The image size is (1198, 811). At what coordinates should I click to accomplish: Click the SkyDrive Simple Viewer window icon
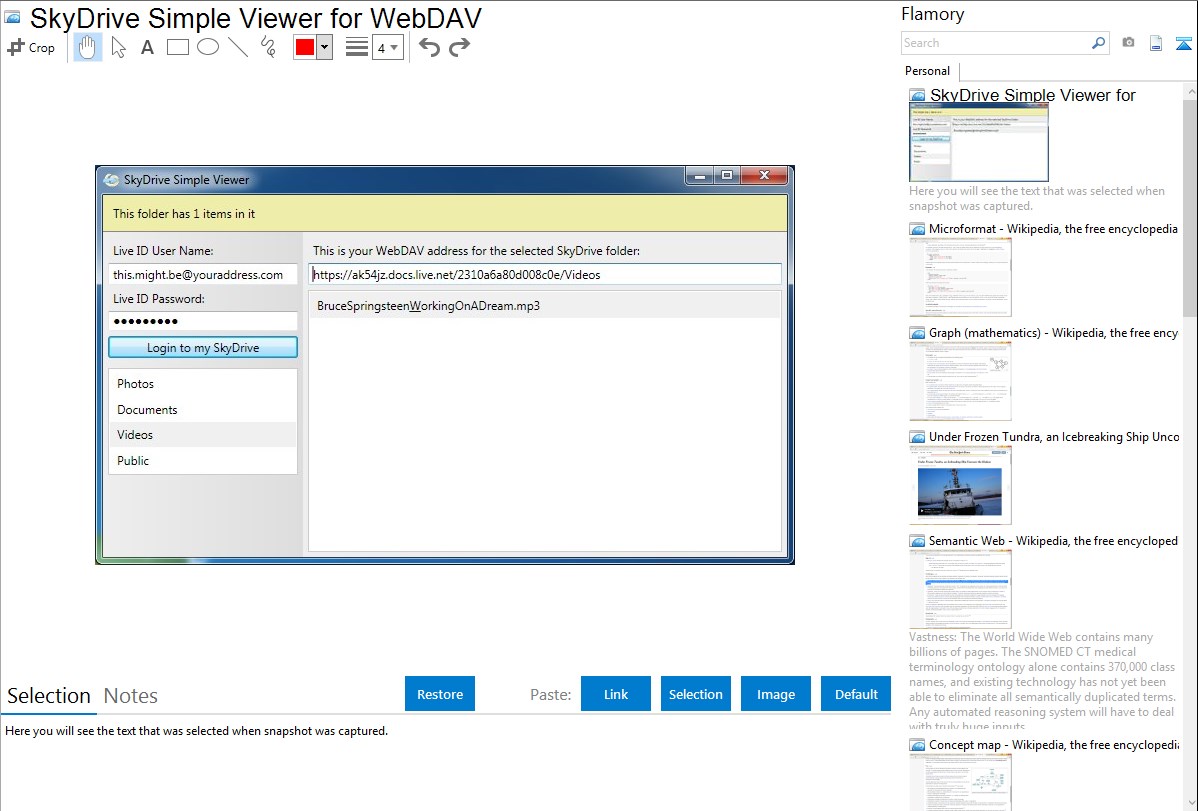click(x=112, y=180)
